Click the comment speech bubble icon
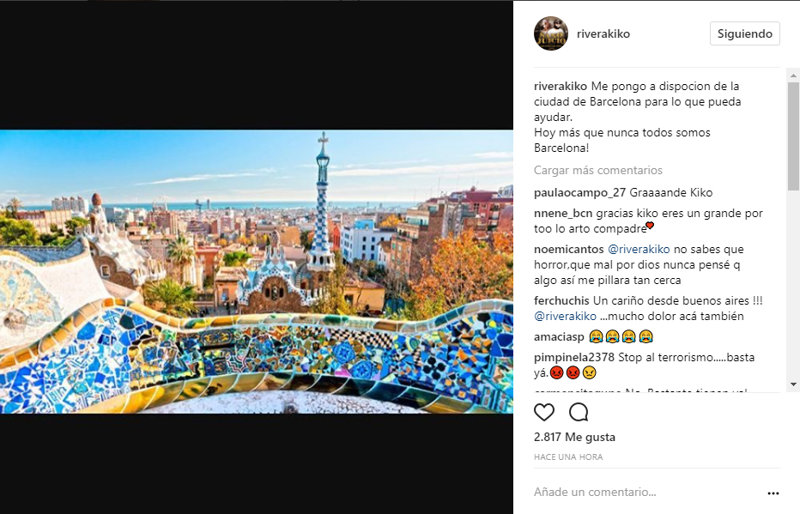Screen dimensions: 800x514 point(578,412)
